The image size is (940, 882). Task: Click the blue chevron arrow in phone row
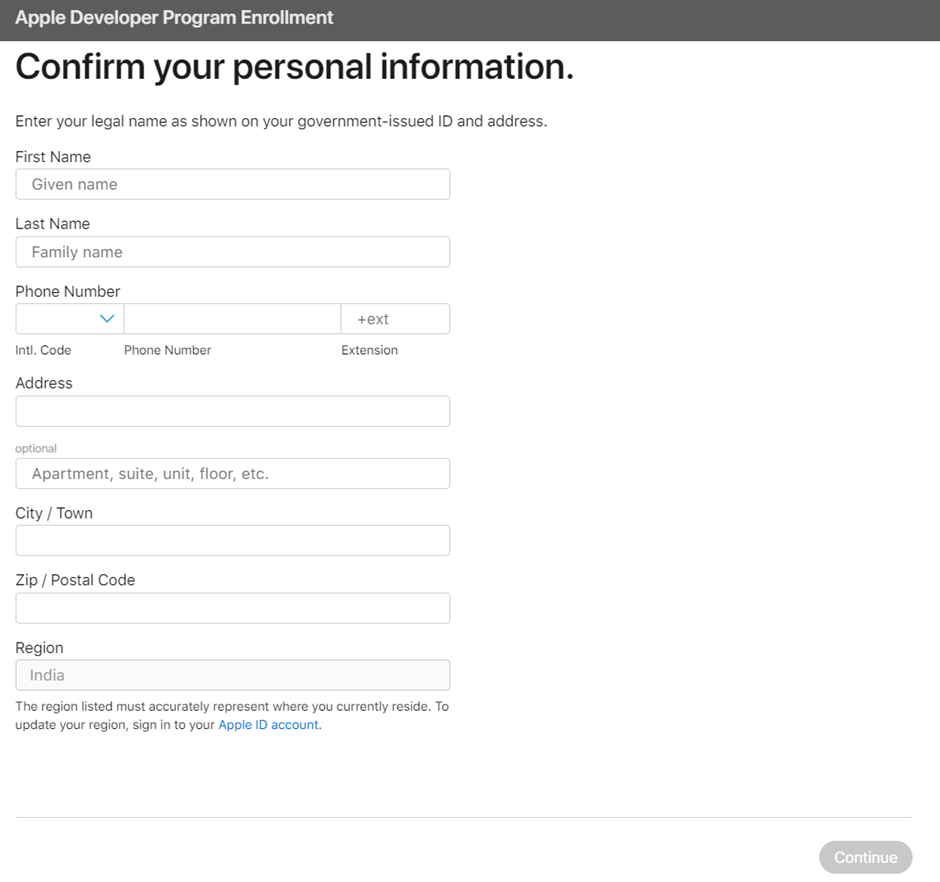tap(107, 319)
